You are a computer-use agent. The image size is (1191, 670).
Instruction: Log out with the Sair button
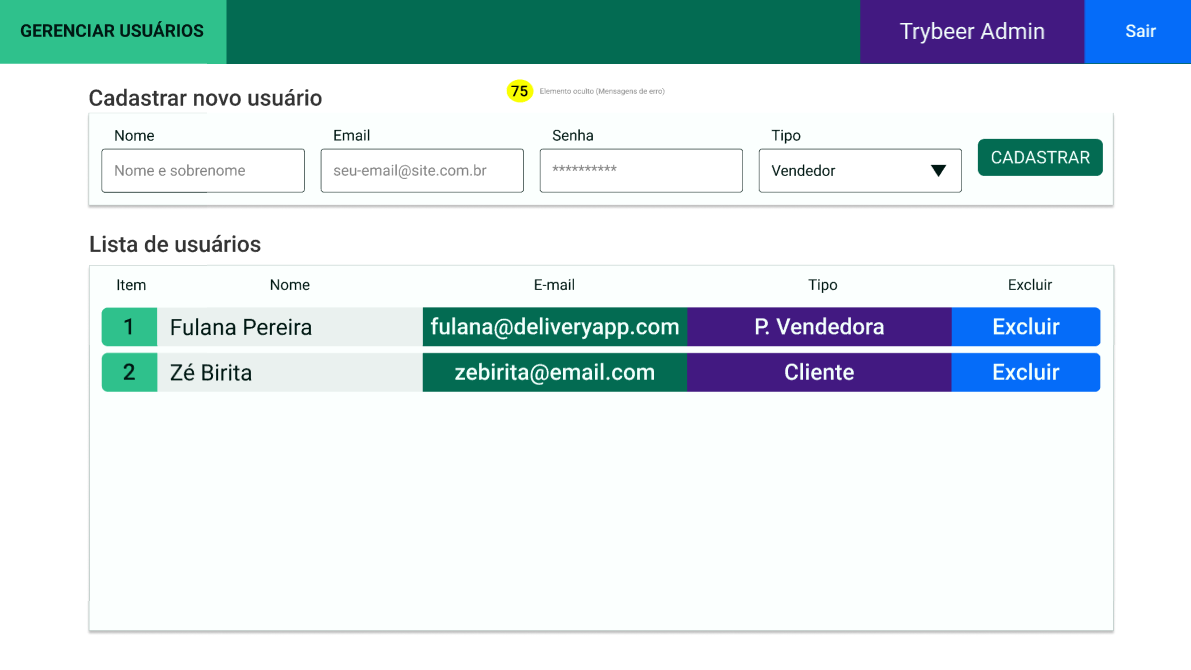click(x=1139, y=31)
